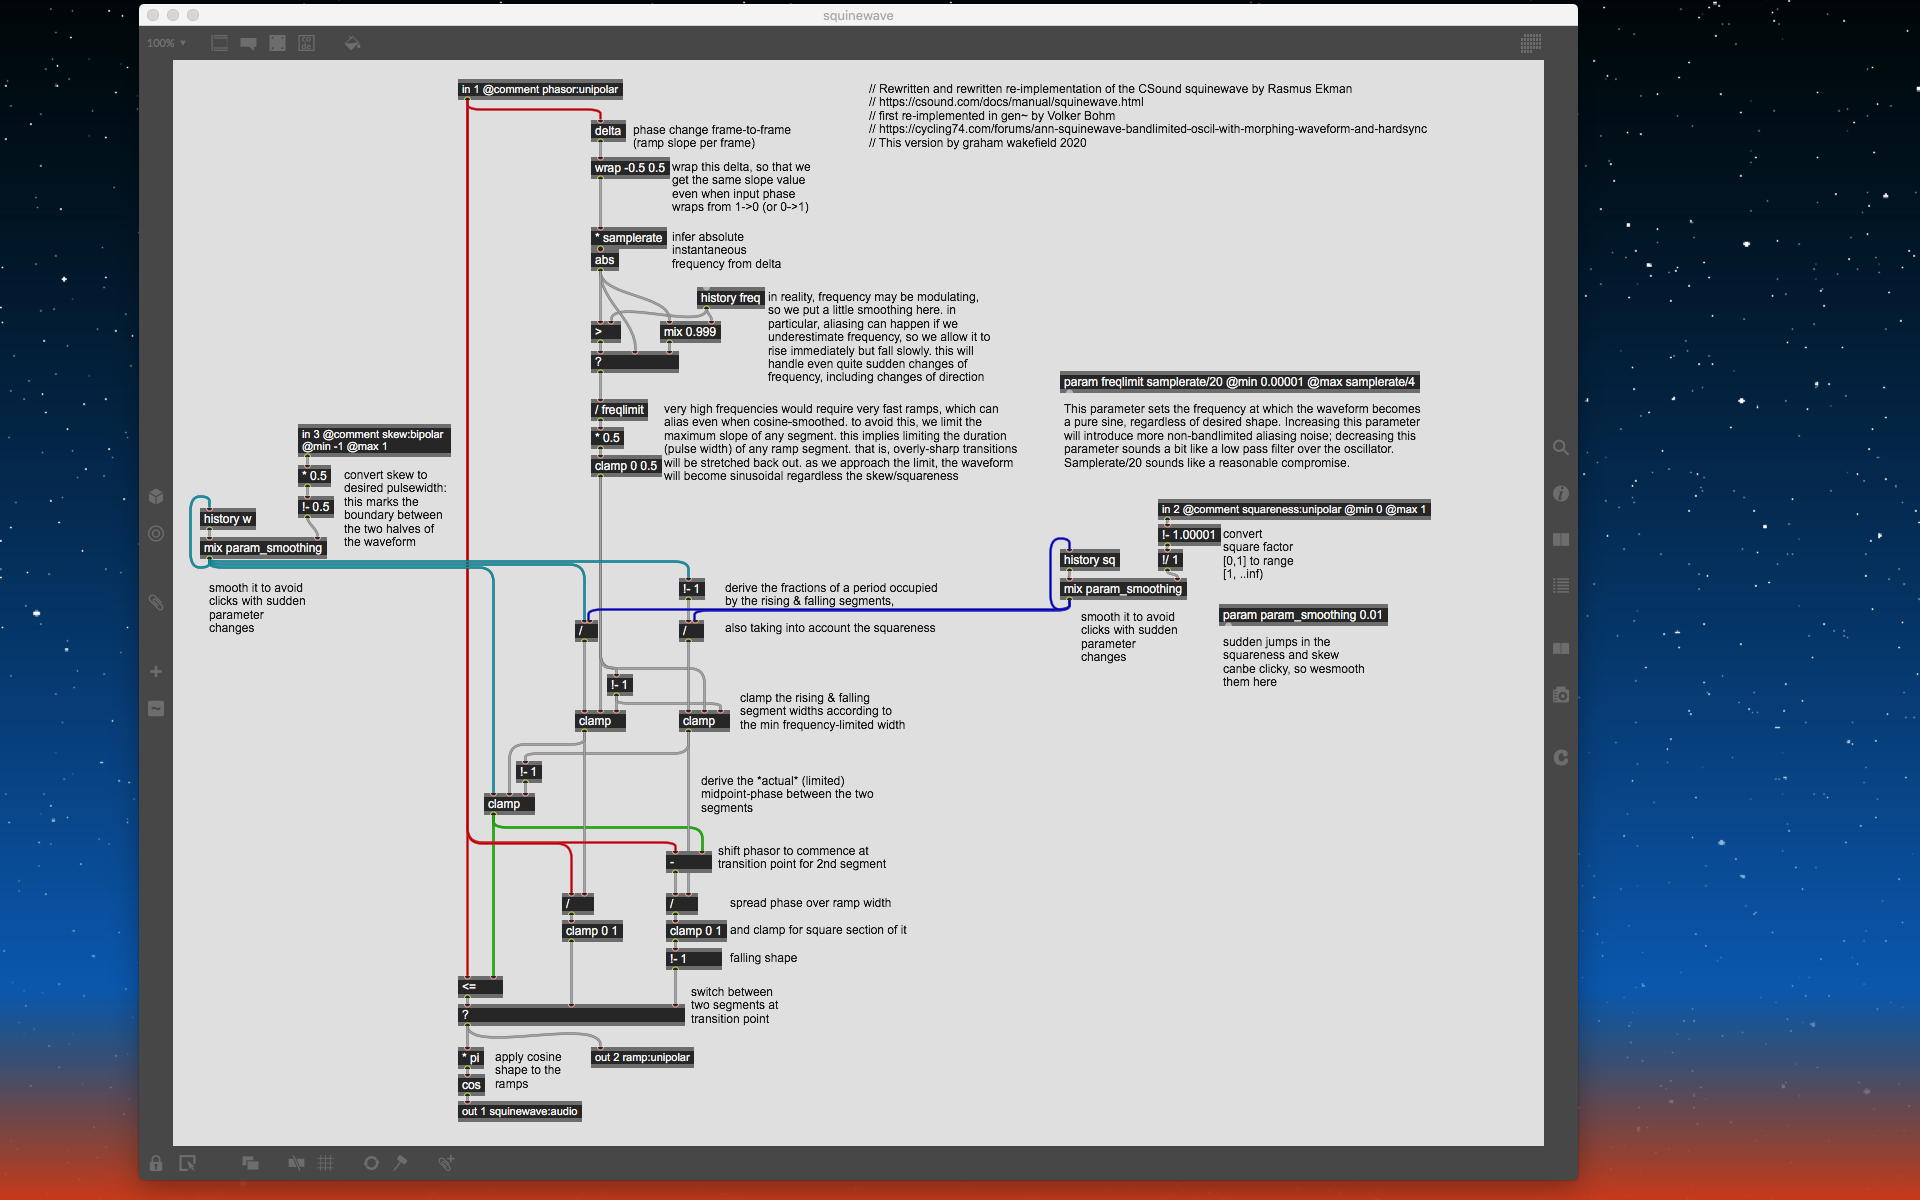Open the camera snapshots icon in right sidebar
This screenshot has height=1200, width=1920.
[x=1560, y=695]
